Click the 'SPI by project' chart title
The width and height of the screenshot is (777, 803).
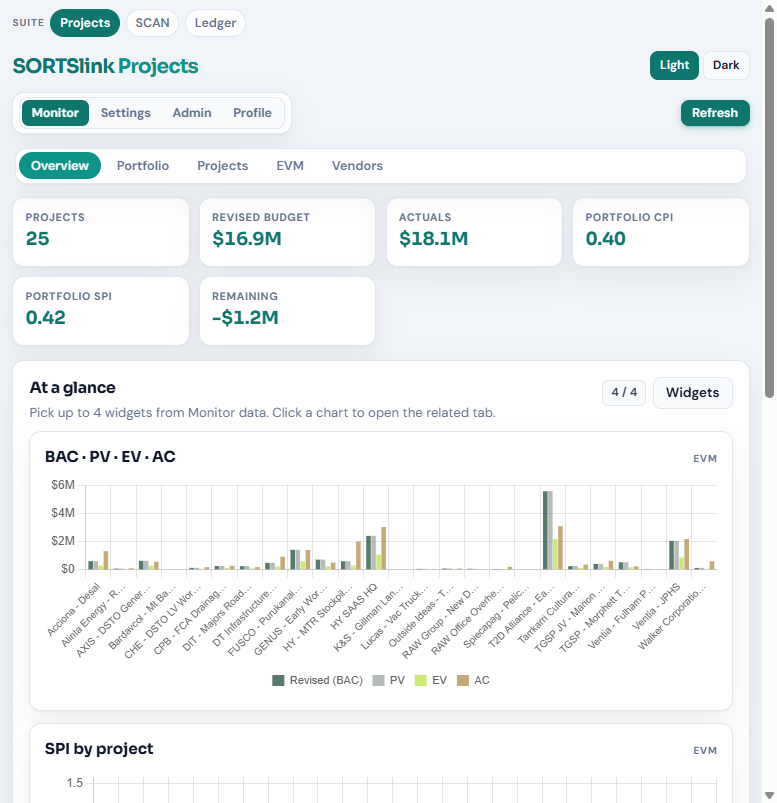(99, 749)
